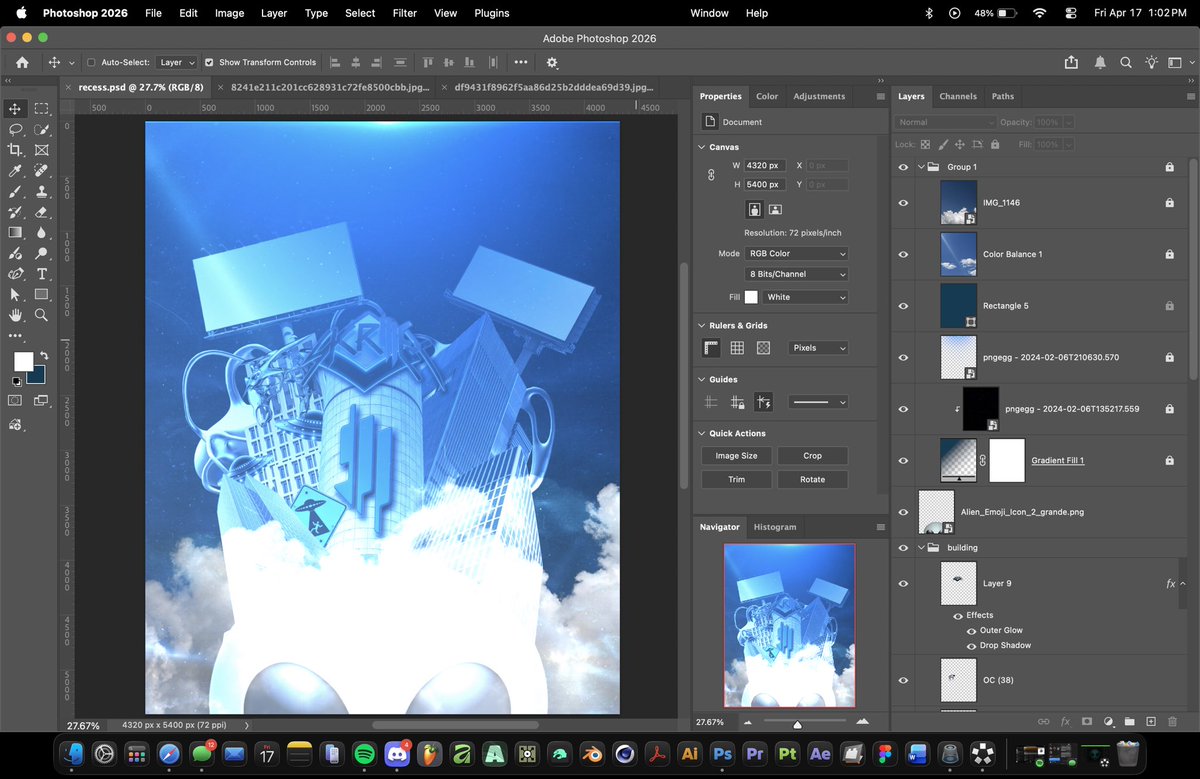Select the Rectangular Marquee tool
1200x779 pixels.
point(41,108)
